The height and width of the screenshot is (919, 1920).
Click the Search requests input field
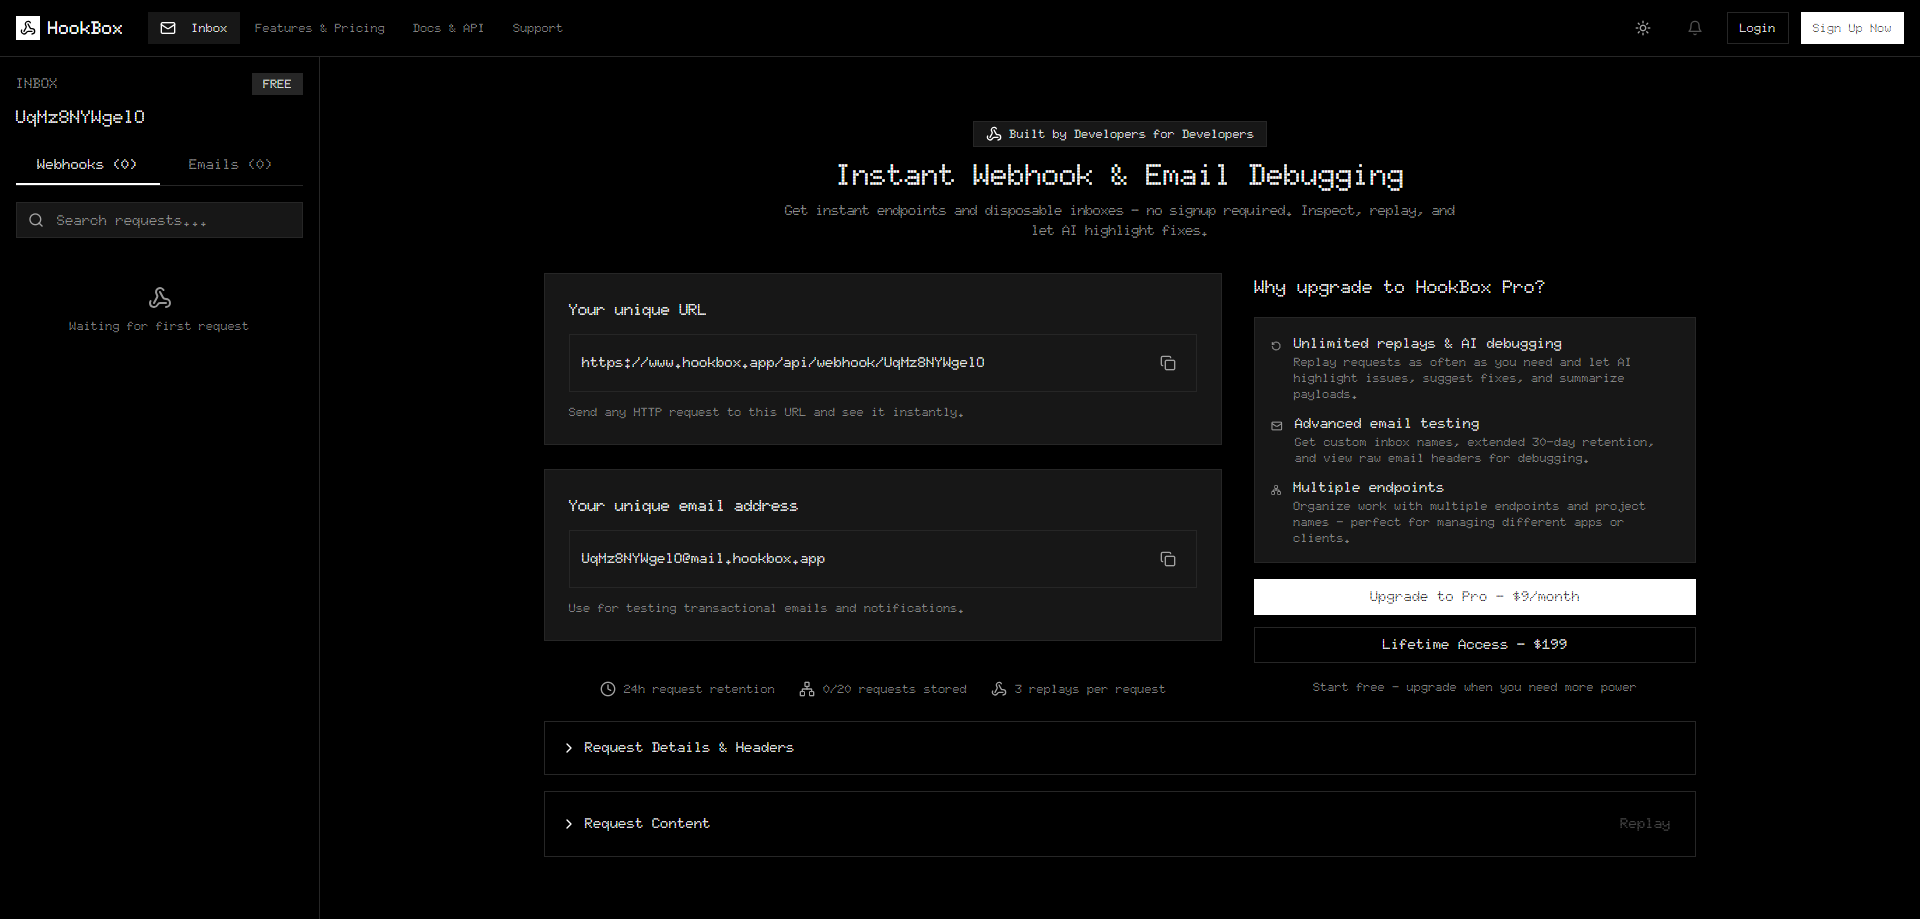coord(159,220)
